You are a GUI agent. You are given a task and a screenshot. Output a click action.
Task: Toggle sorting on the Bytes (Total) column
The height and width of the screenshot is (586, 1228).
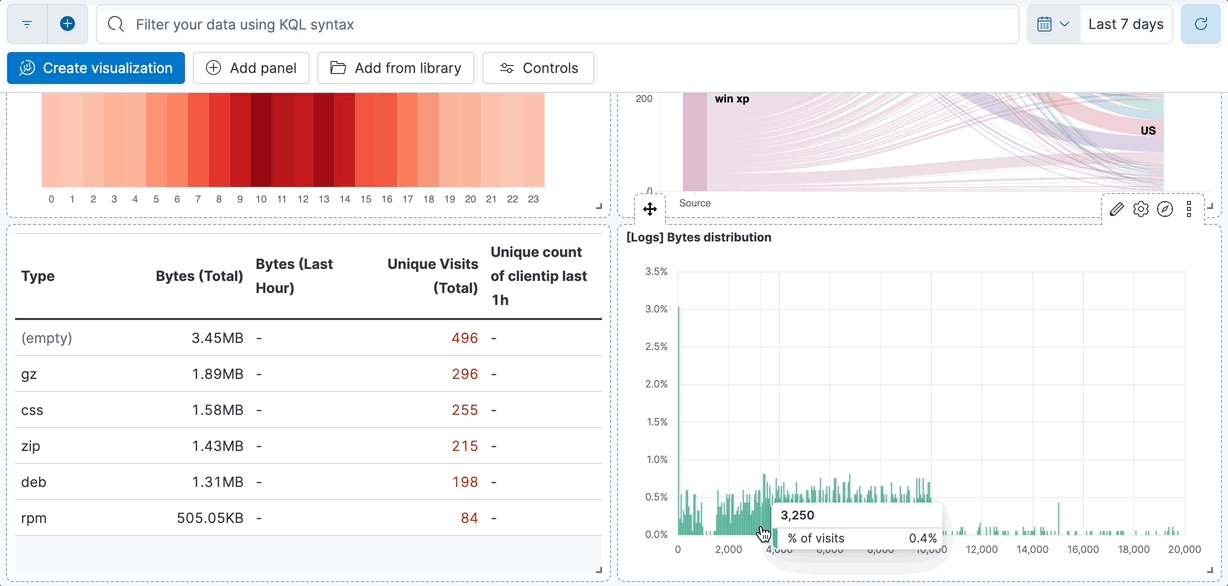[199, 276]
